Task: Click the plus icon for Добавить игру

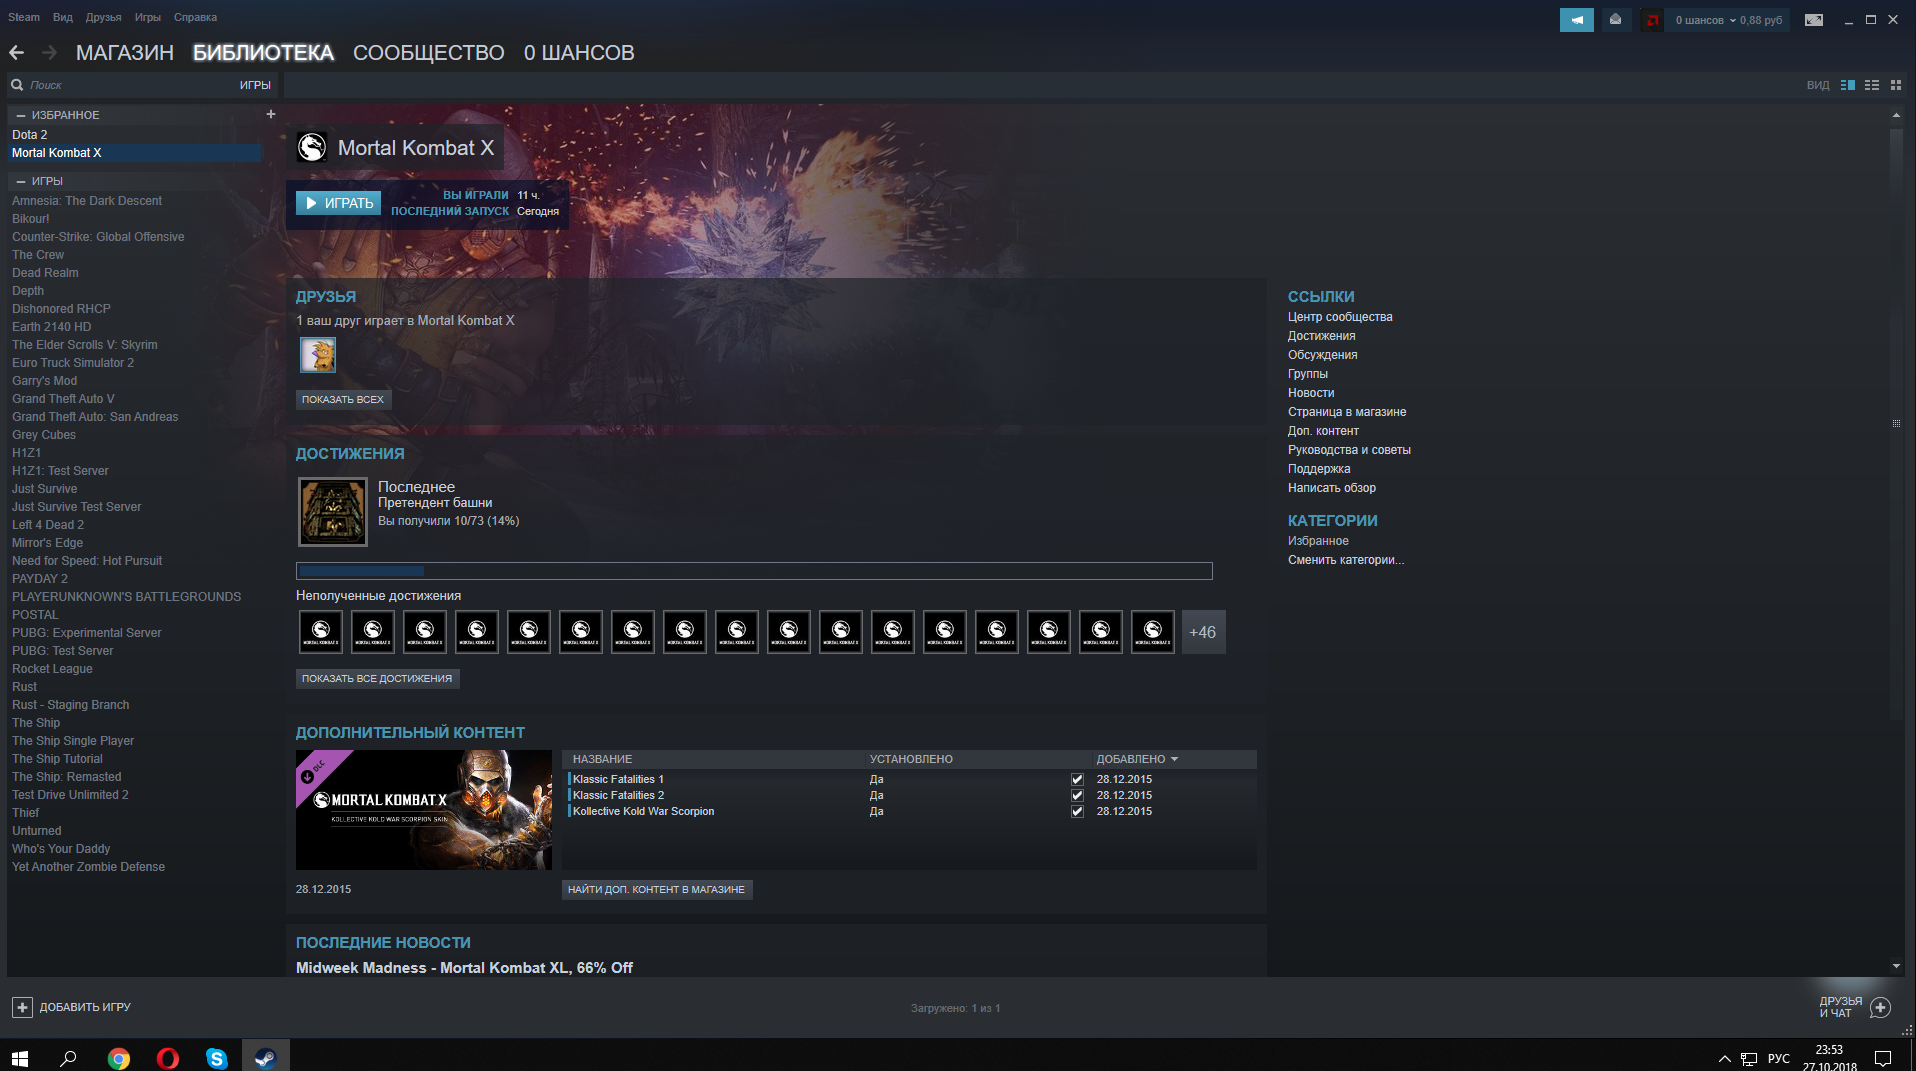Action: [22, 1007]
